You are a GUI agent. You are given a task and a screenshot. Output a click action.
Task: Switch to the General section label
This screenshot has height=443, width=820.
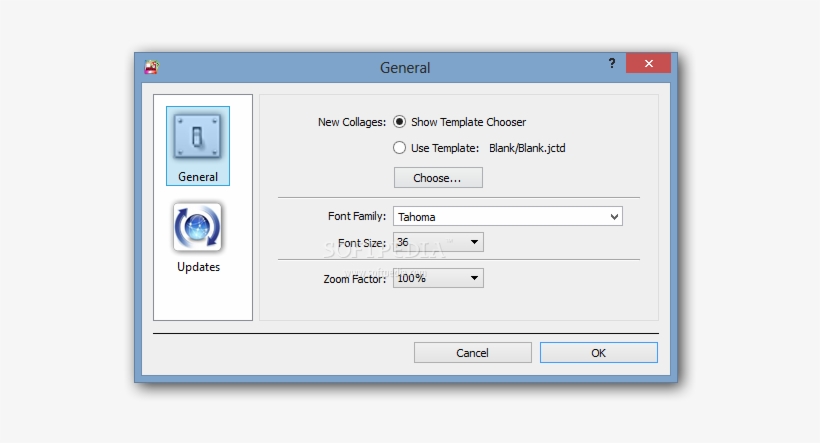pyautogui.click(x=198, y=177)
